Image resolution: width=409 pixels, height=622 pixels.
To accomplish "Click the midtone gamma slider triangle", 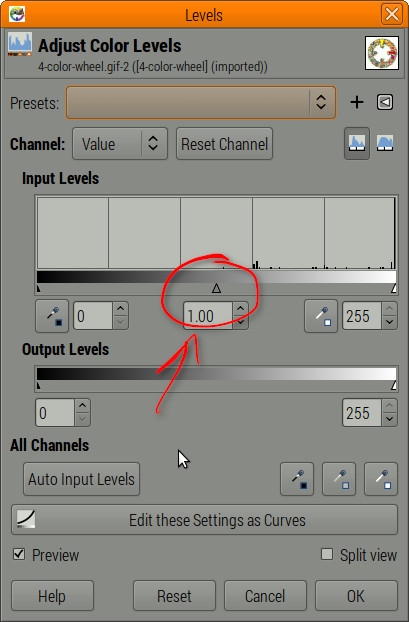I will [x=216, y=288].
